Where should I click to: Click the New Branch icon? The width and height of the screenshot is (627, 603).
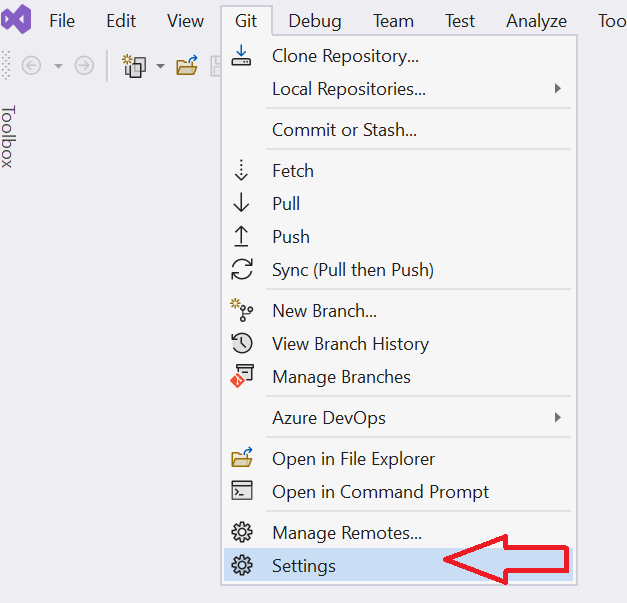242,311
